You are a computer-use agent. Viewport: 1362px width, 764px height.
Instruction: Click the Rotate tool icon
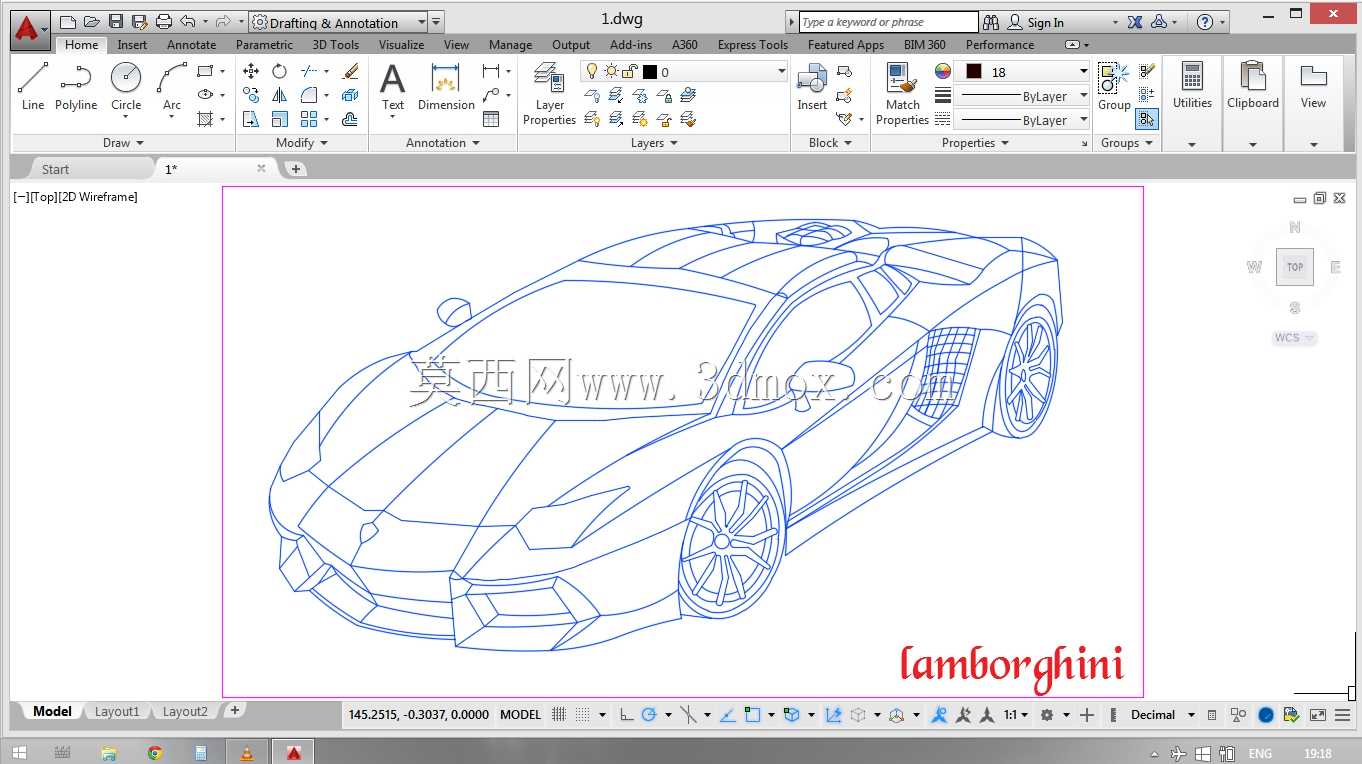[279, 71]
